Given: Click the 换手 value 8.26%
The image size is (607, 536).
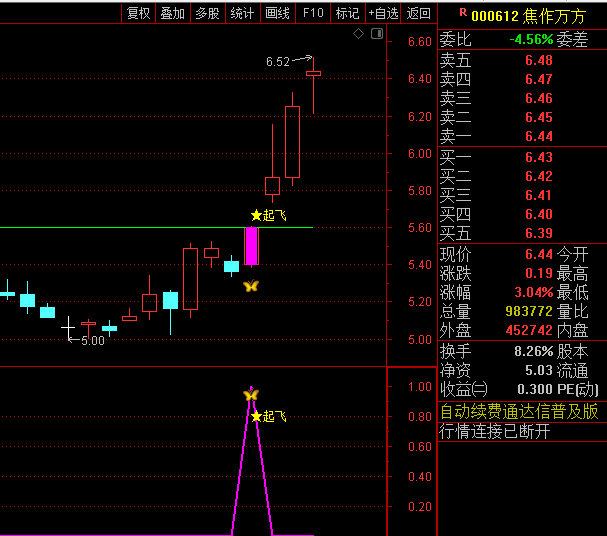Looking at the screenshot, I should pos(533,351).
